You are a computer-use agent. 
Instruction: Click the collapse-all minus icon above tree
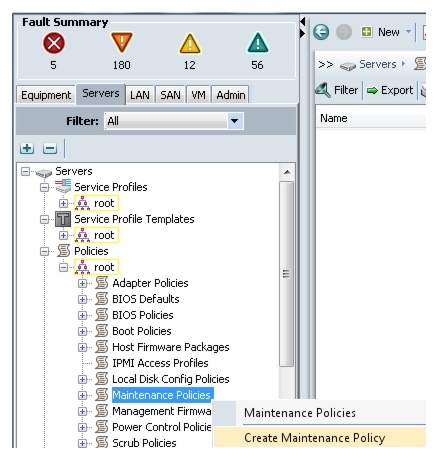tap(50, 148)
